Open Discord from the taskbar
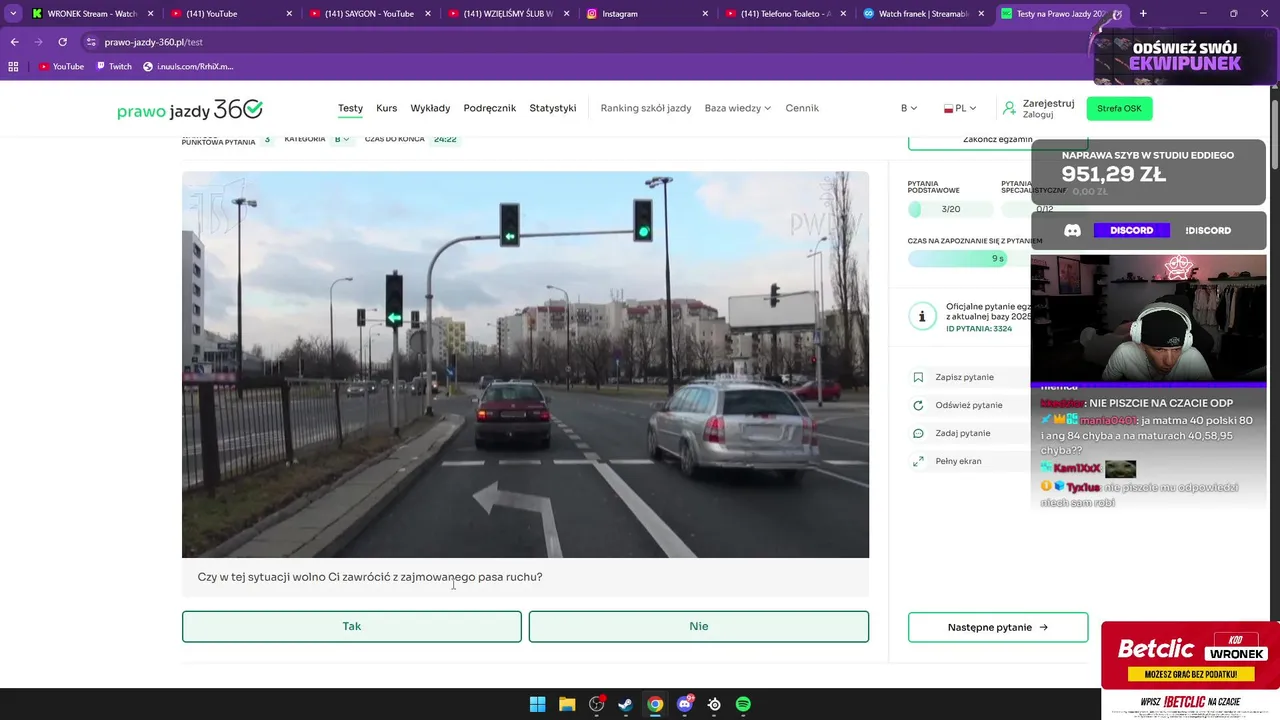1280x720 pixels. pyautogui.click(x=685, y=704)
